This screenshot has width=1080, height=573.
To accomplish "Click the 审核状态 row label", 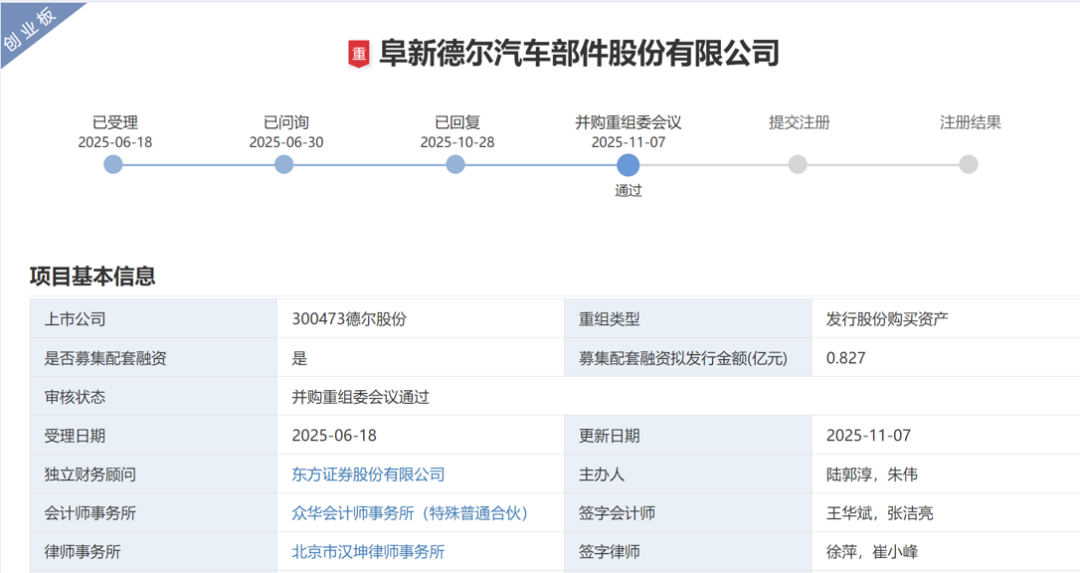I will click(75, 397).
